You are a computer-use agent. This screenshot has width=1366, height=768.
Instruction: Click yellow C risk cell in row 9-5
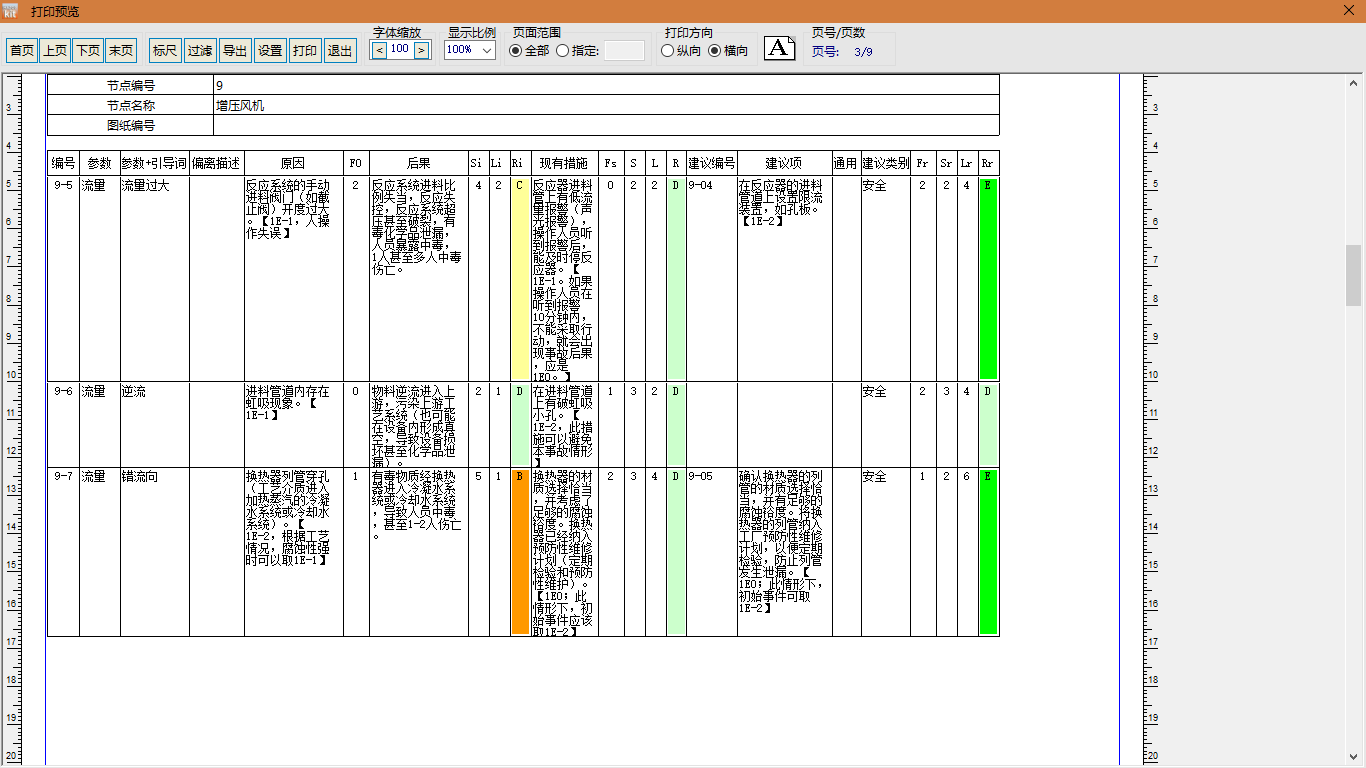click(519, 278)
